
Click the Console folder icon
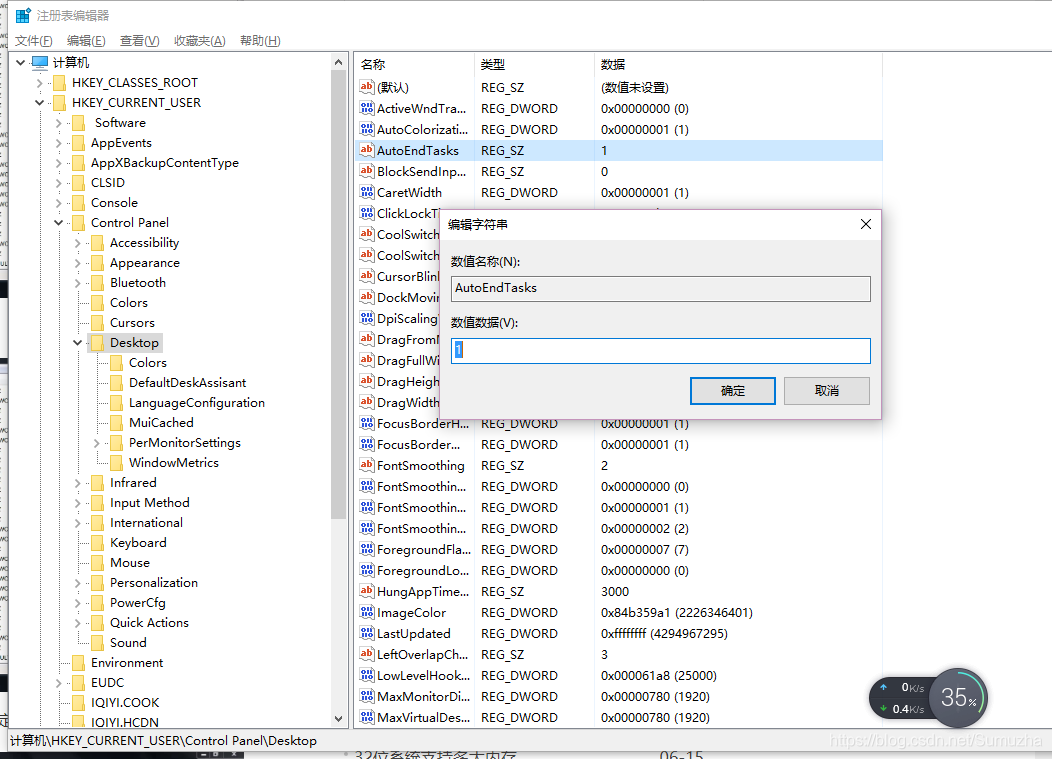78,203
